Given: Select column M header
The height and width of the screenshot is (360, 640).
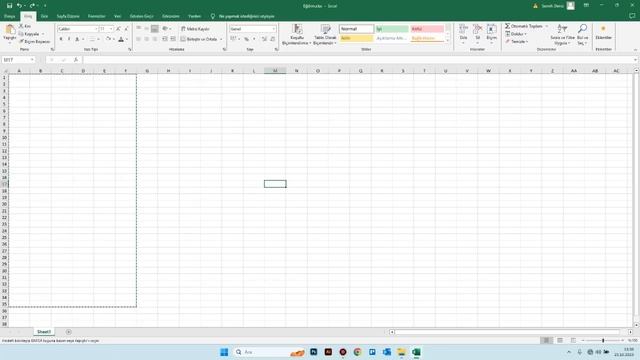Looking at the screenshot, I should [275, 71].
